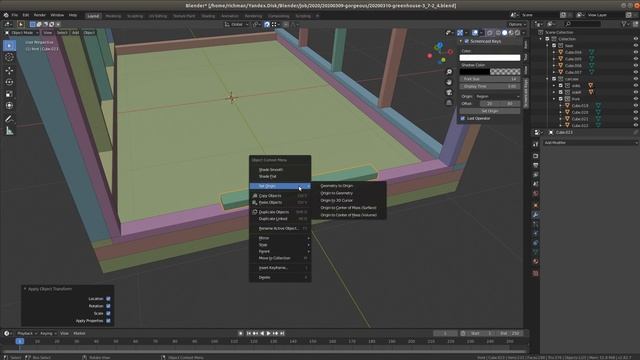Toggle the Screencast Keys checkbox
The height and width of the screenshot is (360, 640).
tap(467, 41)
